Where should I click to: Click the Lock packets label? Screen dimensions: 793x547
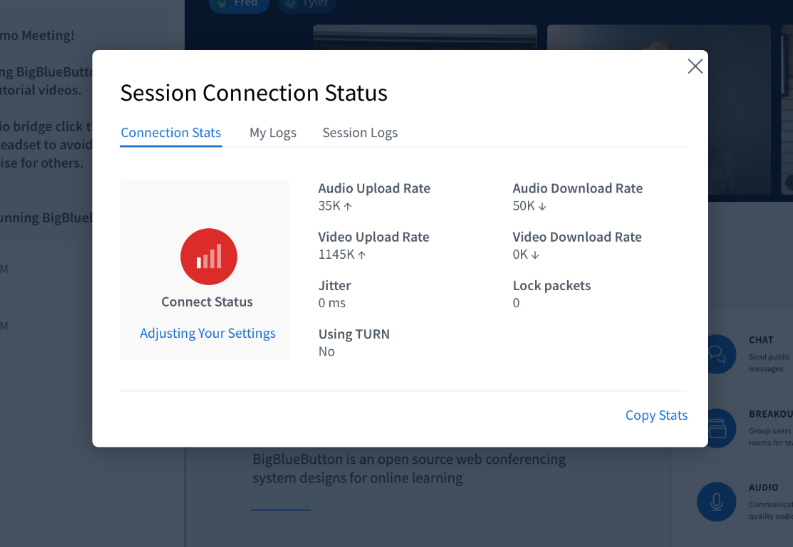click(552, 286)
